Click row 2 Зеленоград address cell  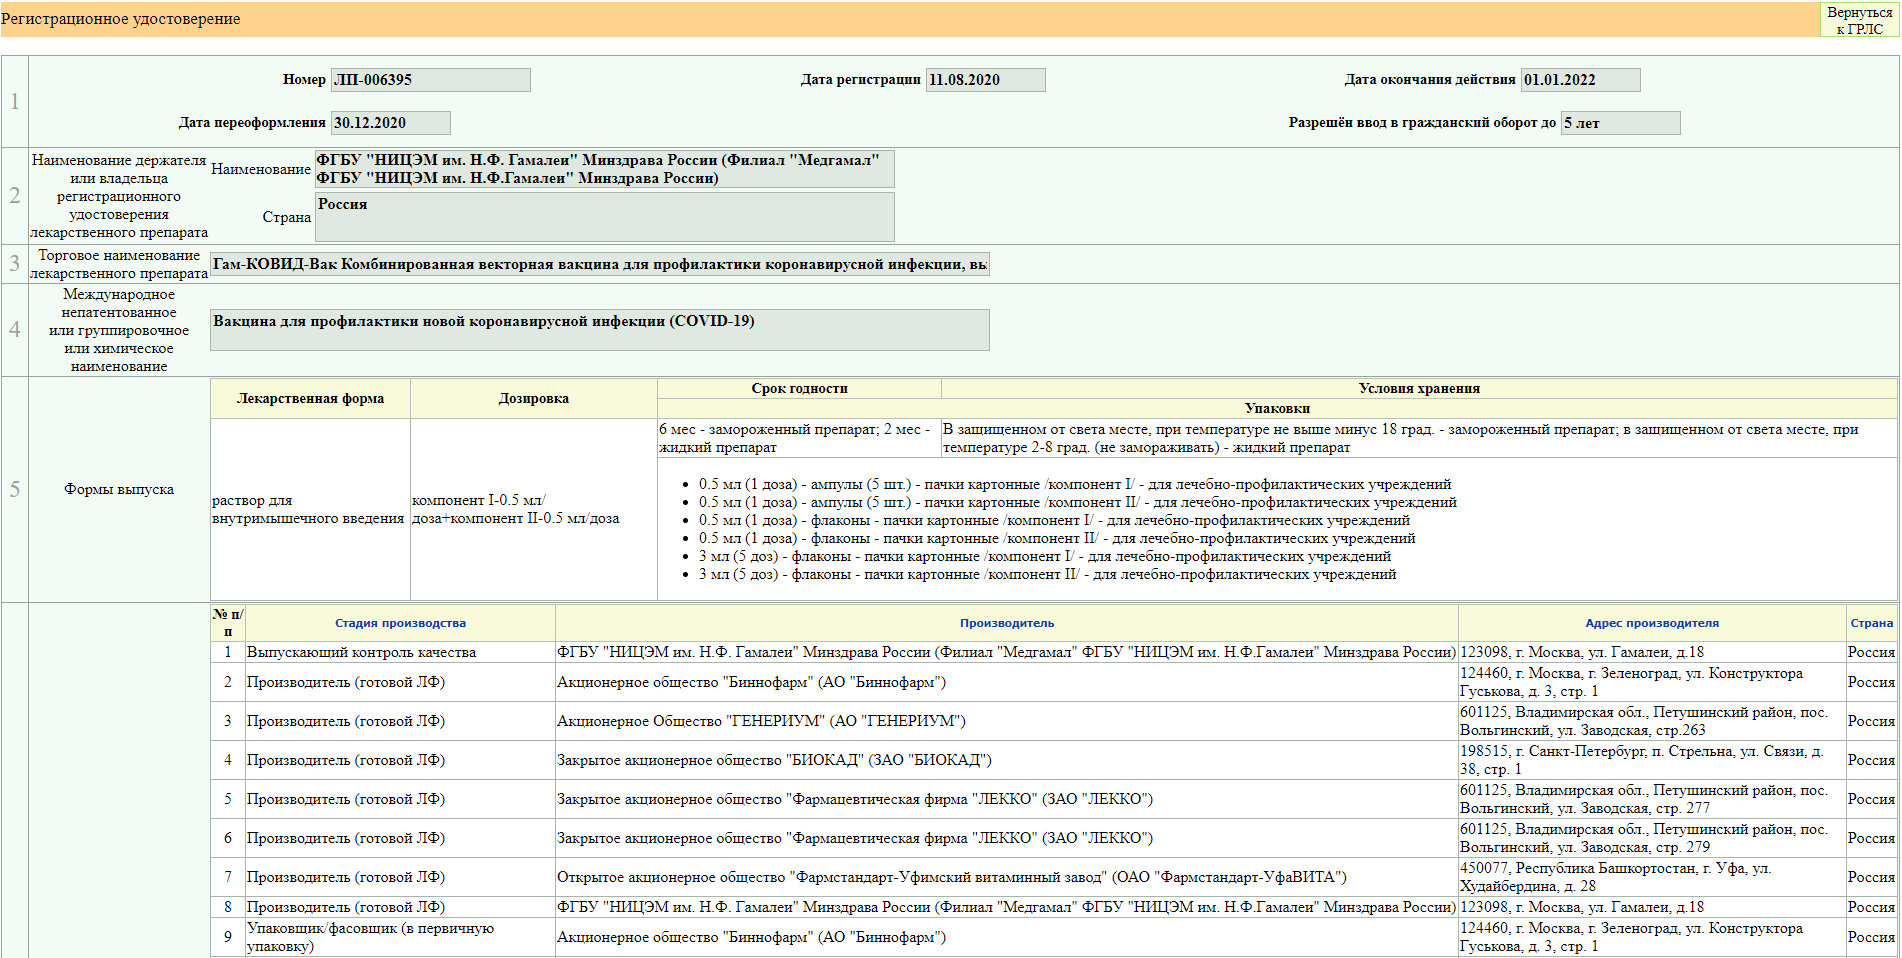pos(1652,682)
